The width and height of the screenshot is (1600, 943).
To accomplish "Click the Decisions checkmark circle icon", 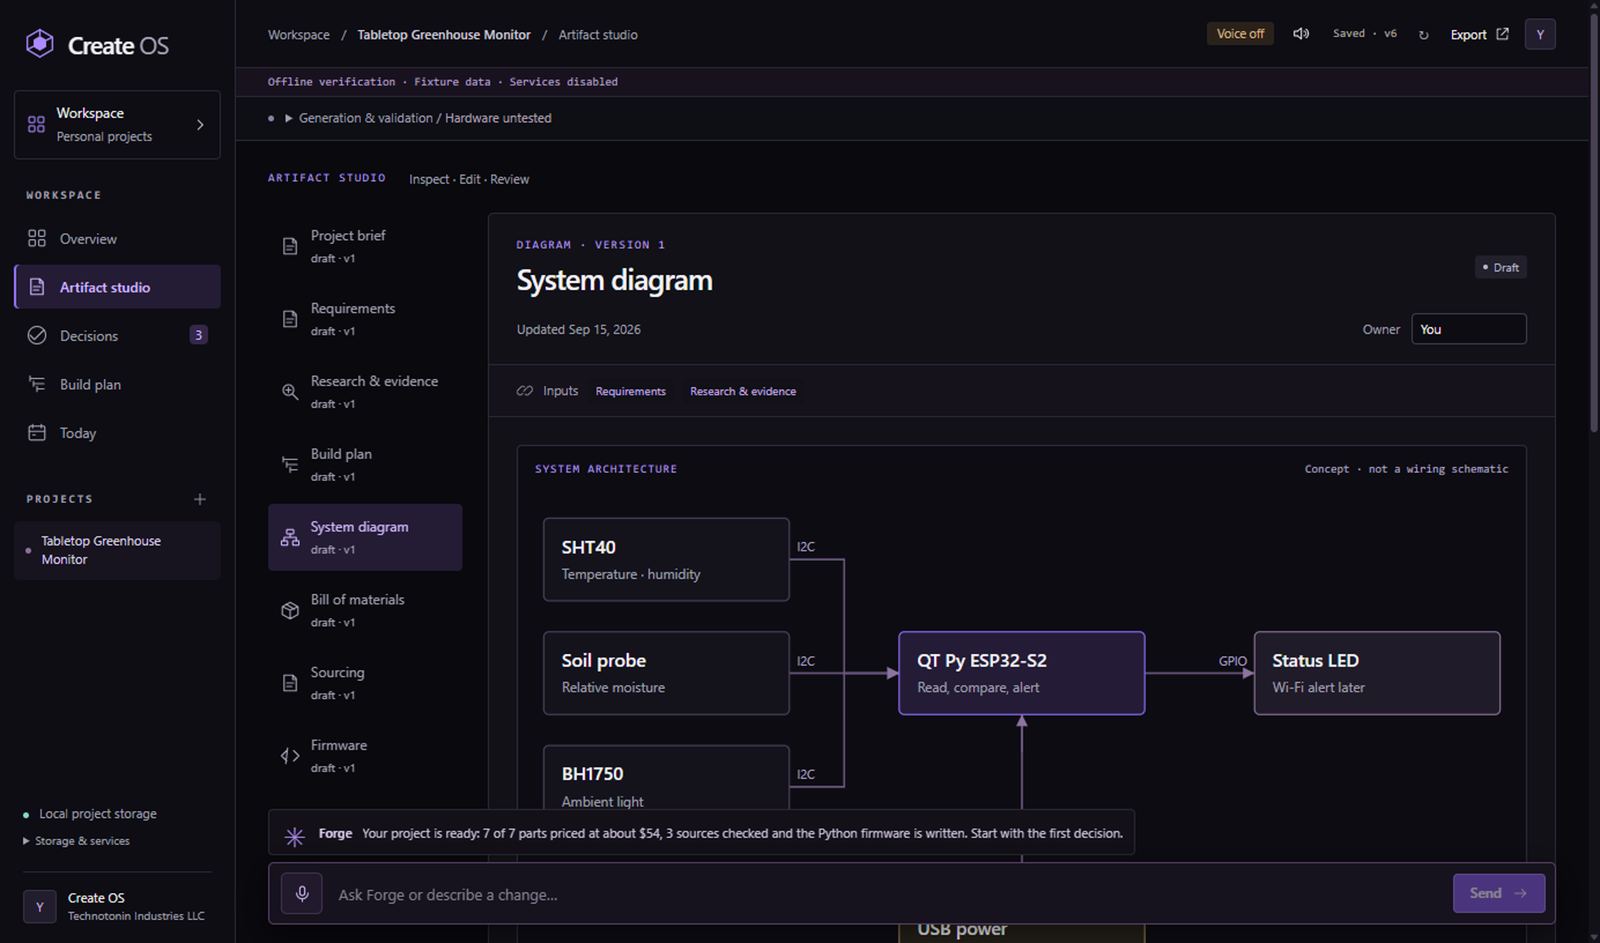I will pos(37,335).
